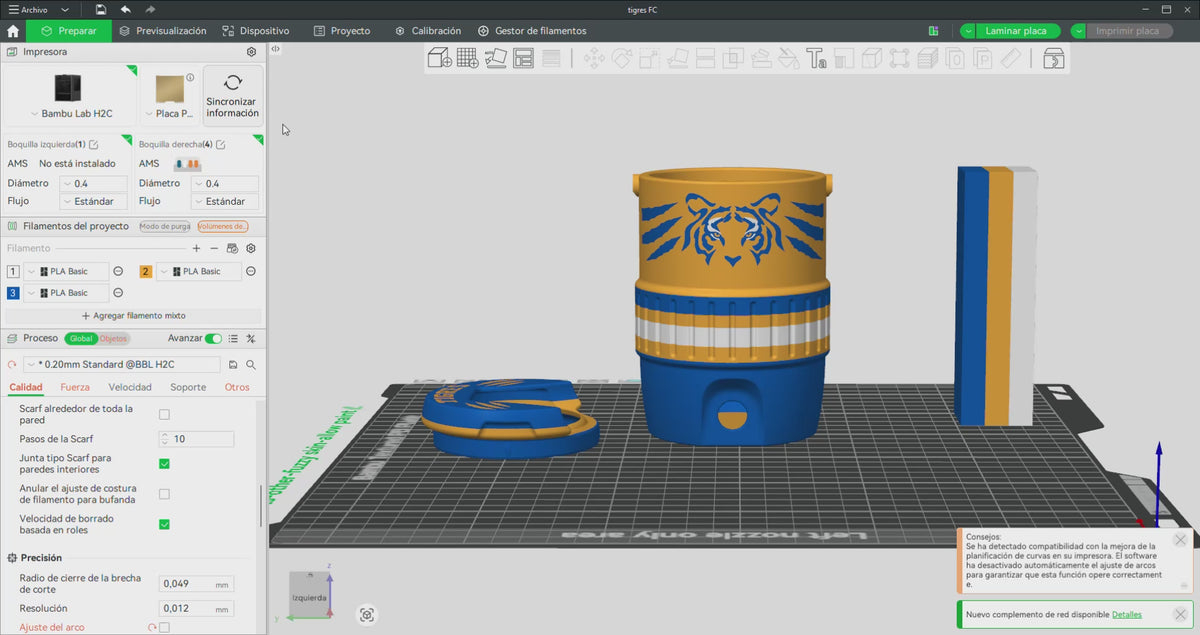Screen dimensions: 1200x635
Task: Select the Cut tool
Action: 705,58
